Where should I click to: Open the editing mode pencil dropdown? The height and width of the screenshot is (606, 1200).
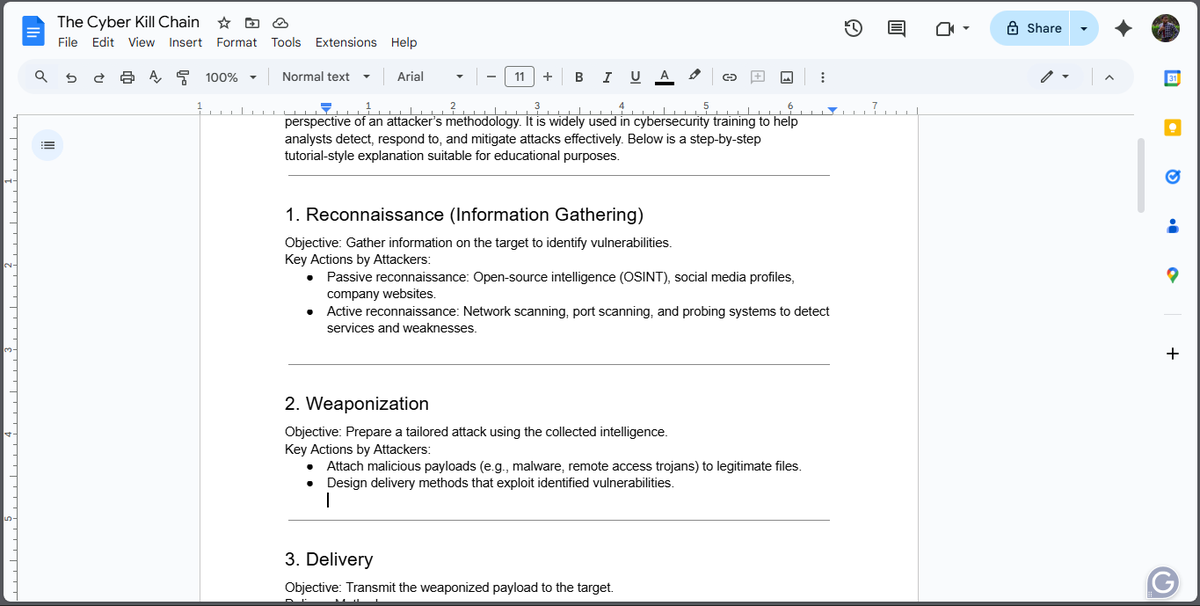pos(1054,77)
